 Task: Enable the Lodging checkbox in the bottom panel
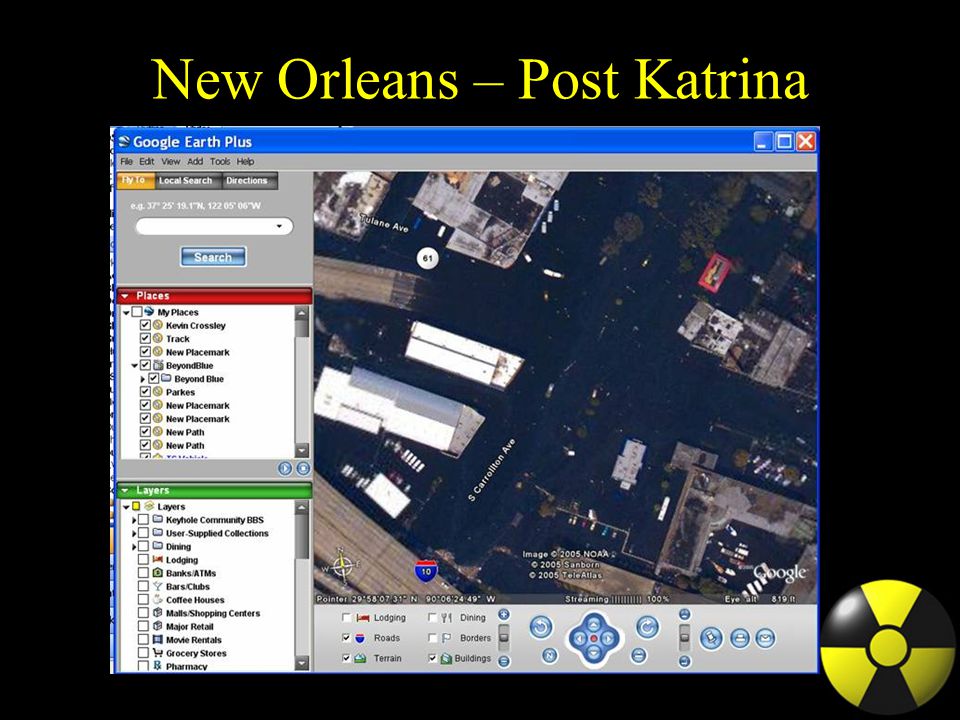[347, 618]
